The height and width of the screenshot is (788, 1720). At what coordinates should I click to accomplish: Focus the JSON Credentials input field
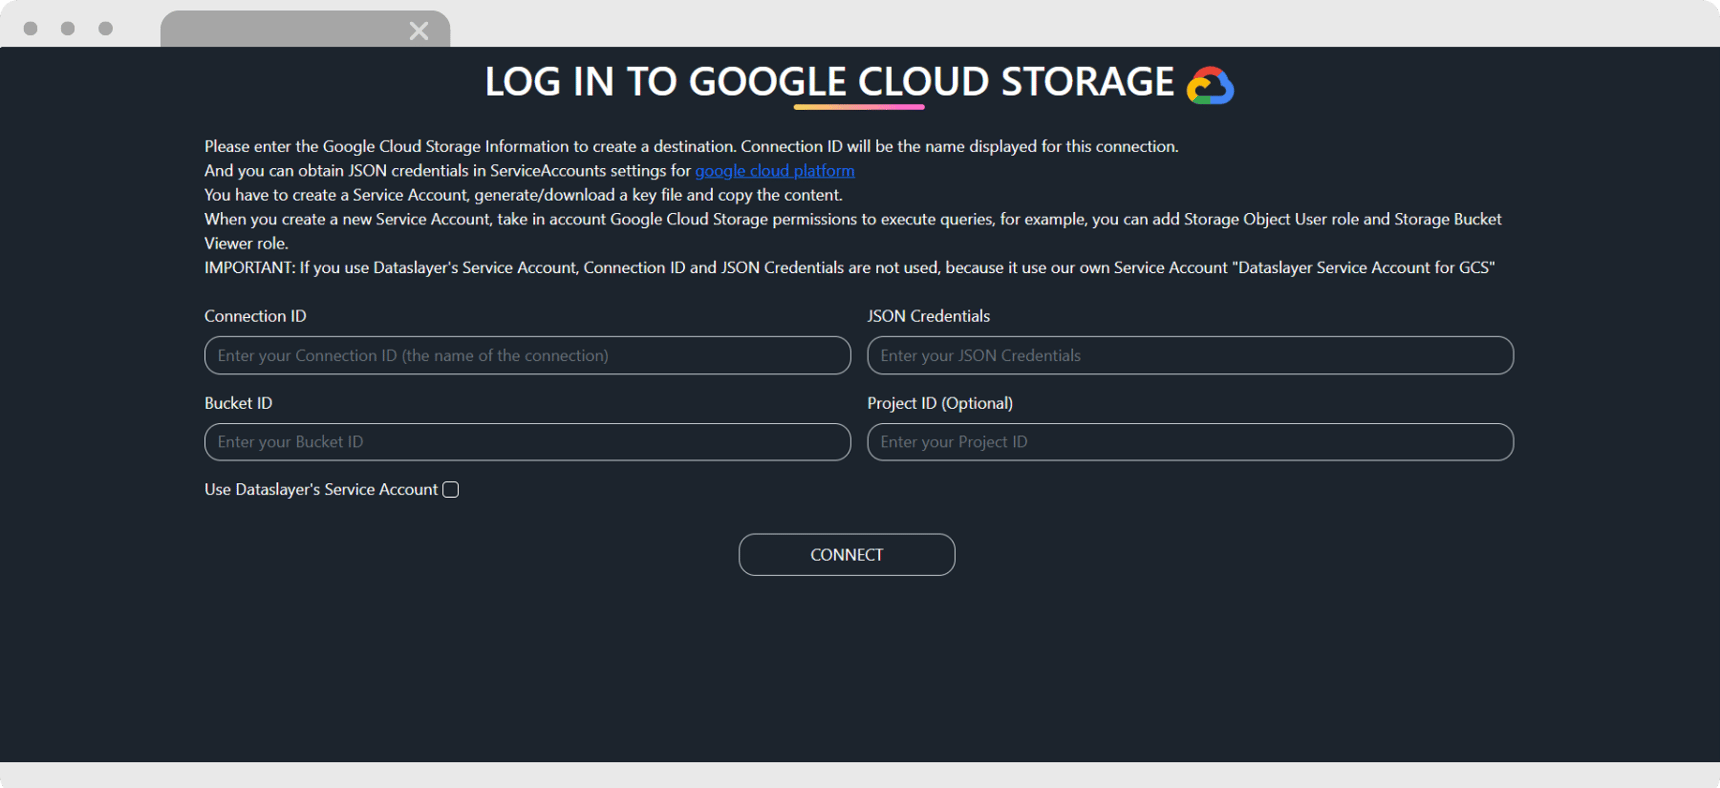[x=1190, y=355]
